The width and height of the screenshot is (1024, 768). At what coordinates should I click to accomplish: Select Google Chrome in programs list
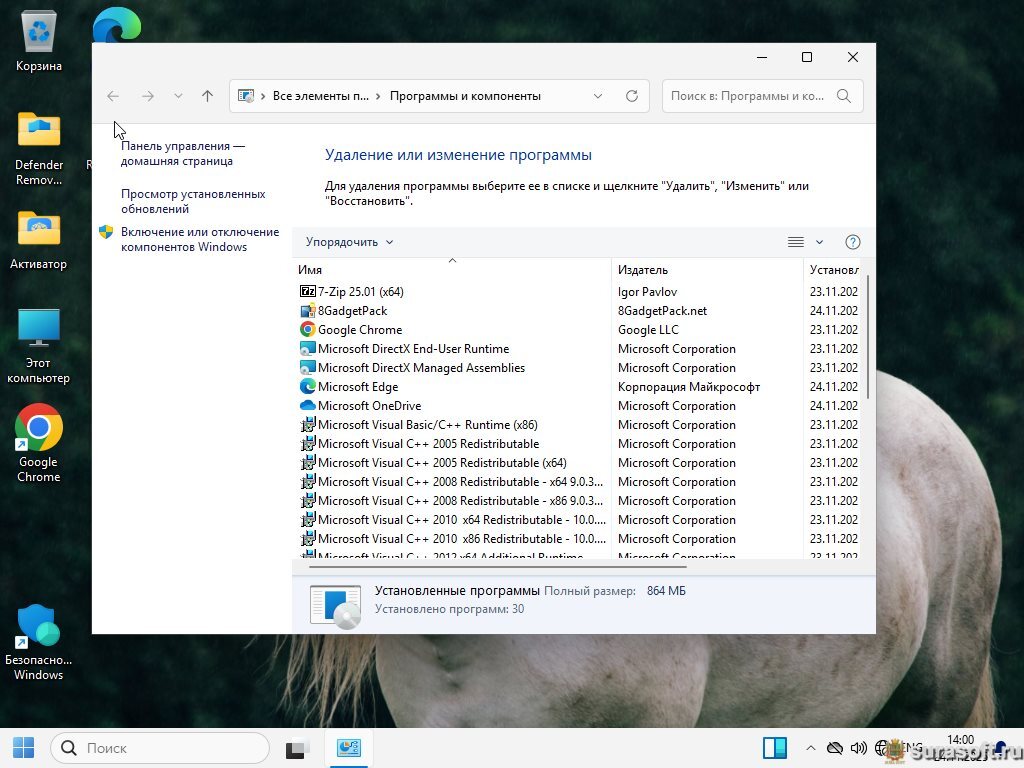[359, 330]
